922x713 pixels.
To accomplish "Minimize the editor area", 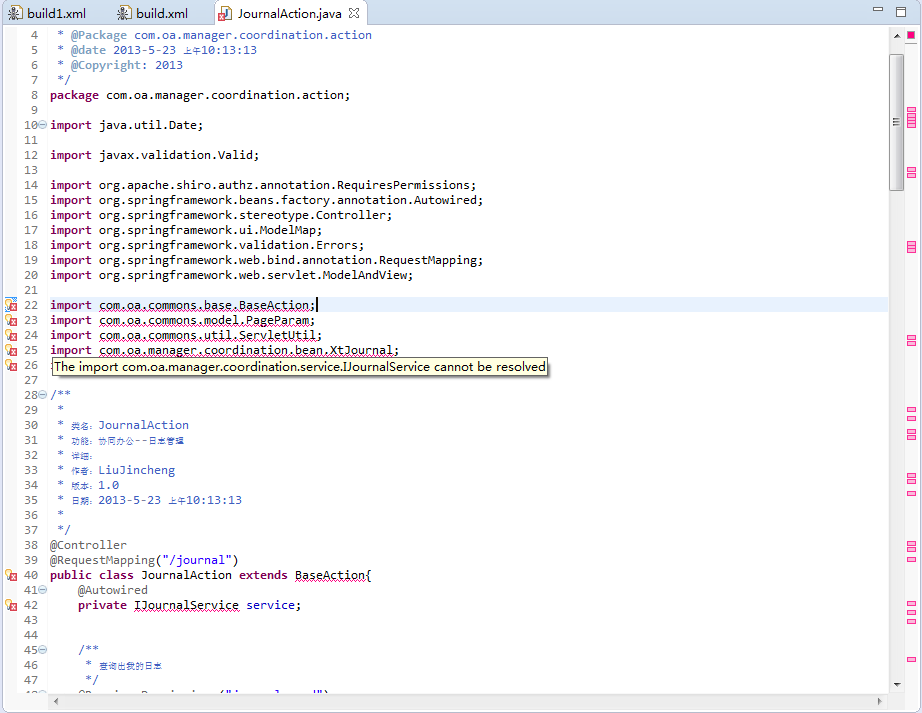I will click(x=878, y=9).
